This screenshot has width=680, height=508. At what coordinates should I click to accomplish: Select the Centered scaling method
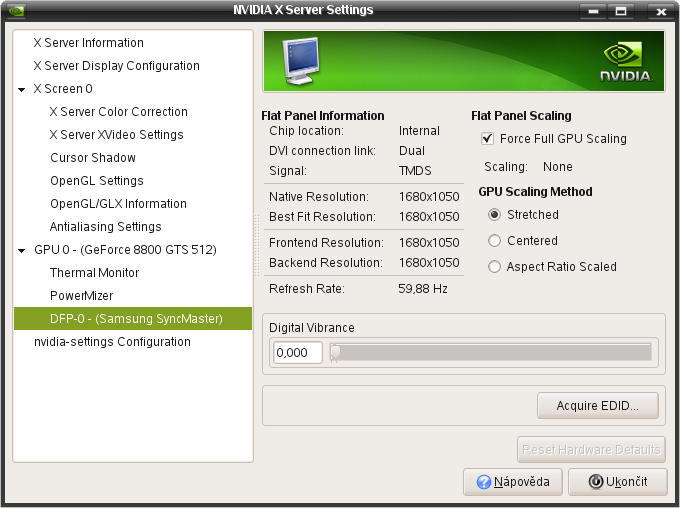(494, 241)
